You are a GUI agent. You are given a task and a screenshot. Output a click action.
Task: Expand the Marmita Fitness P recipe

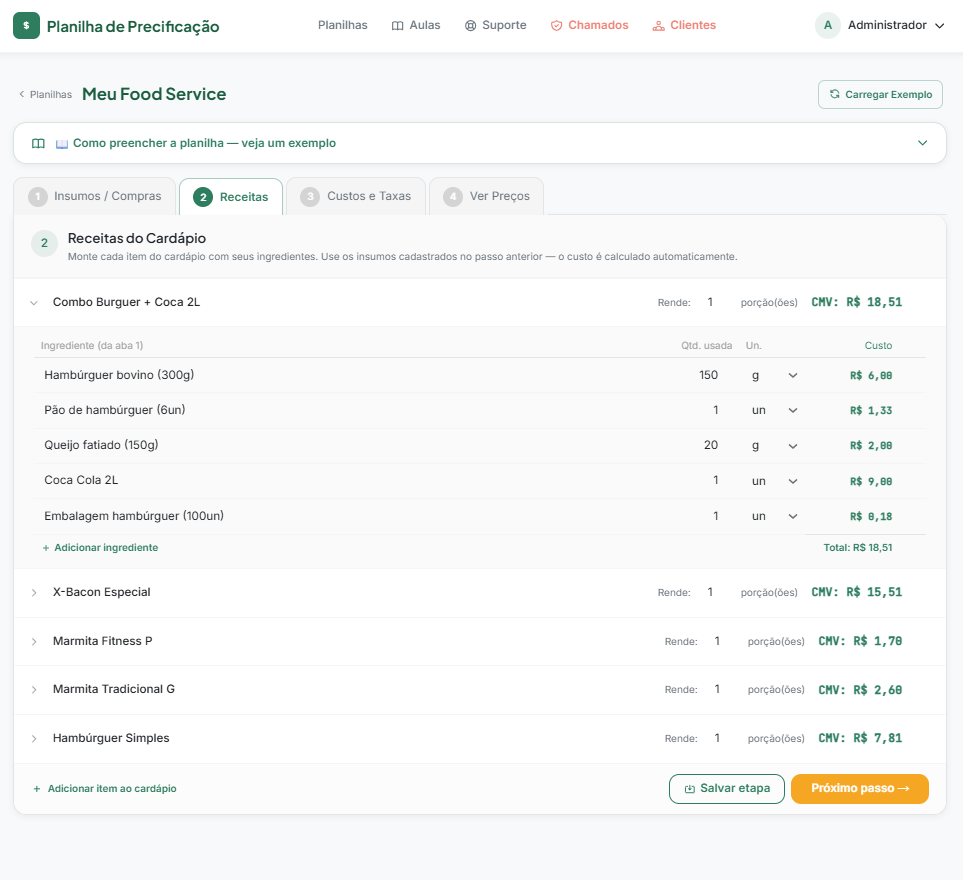[34, 642]
